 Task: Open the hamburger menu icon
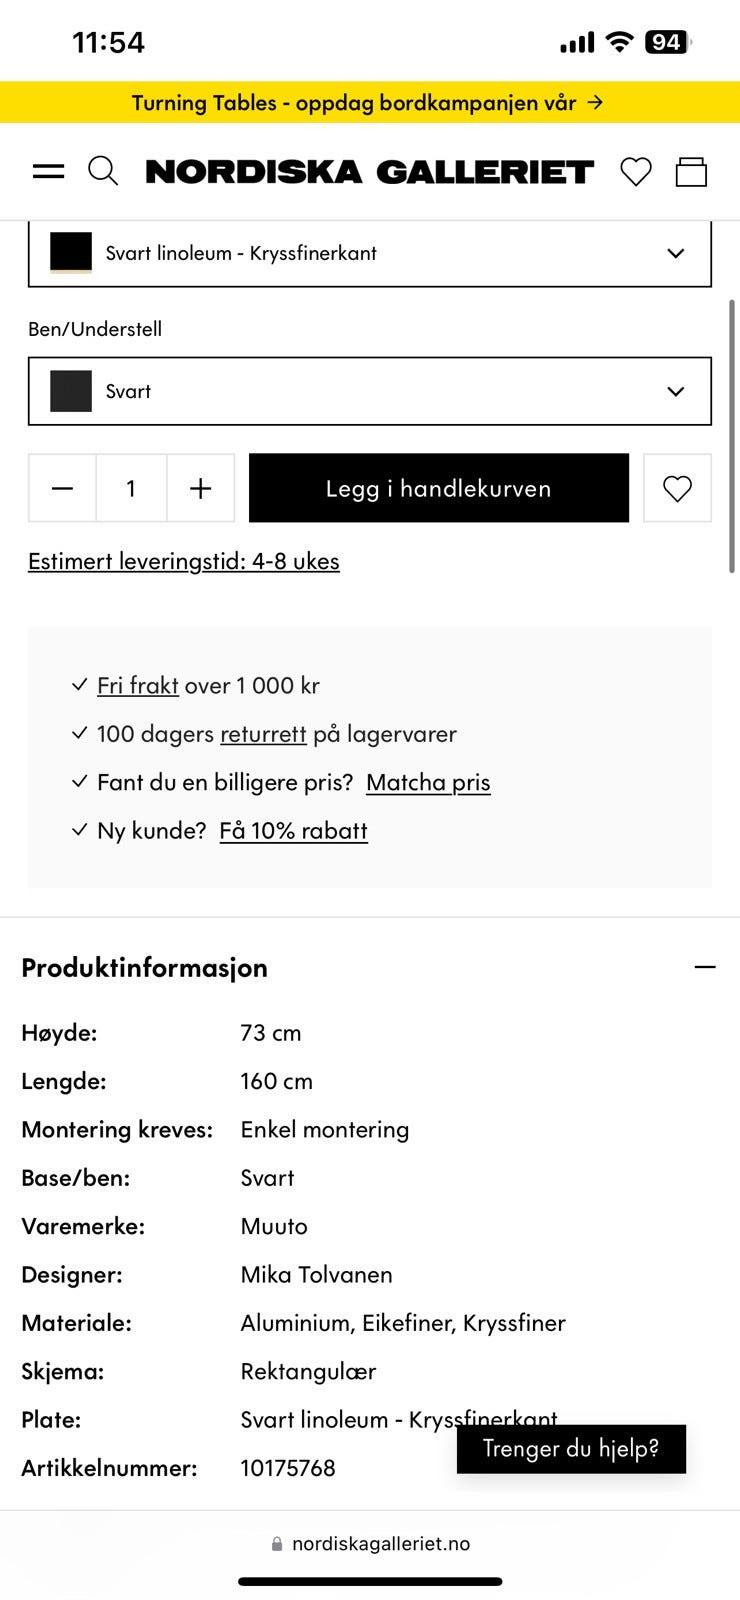pyautogui.click(x=48, y=172)
